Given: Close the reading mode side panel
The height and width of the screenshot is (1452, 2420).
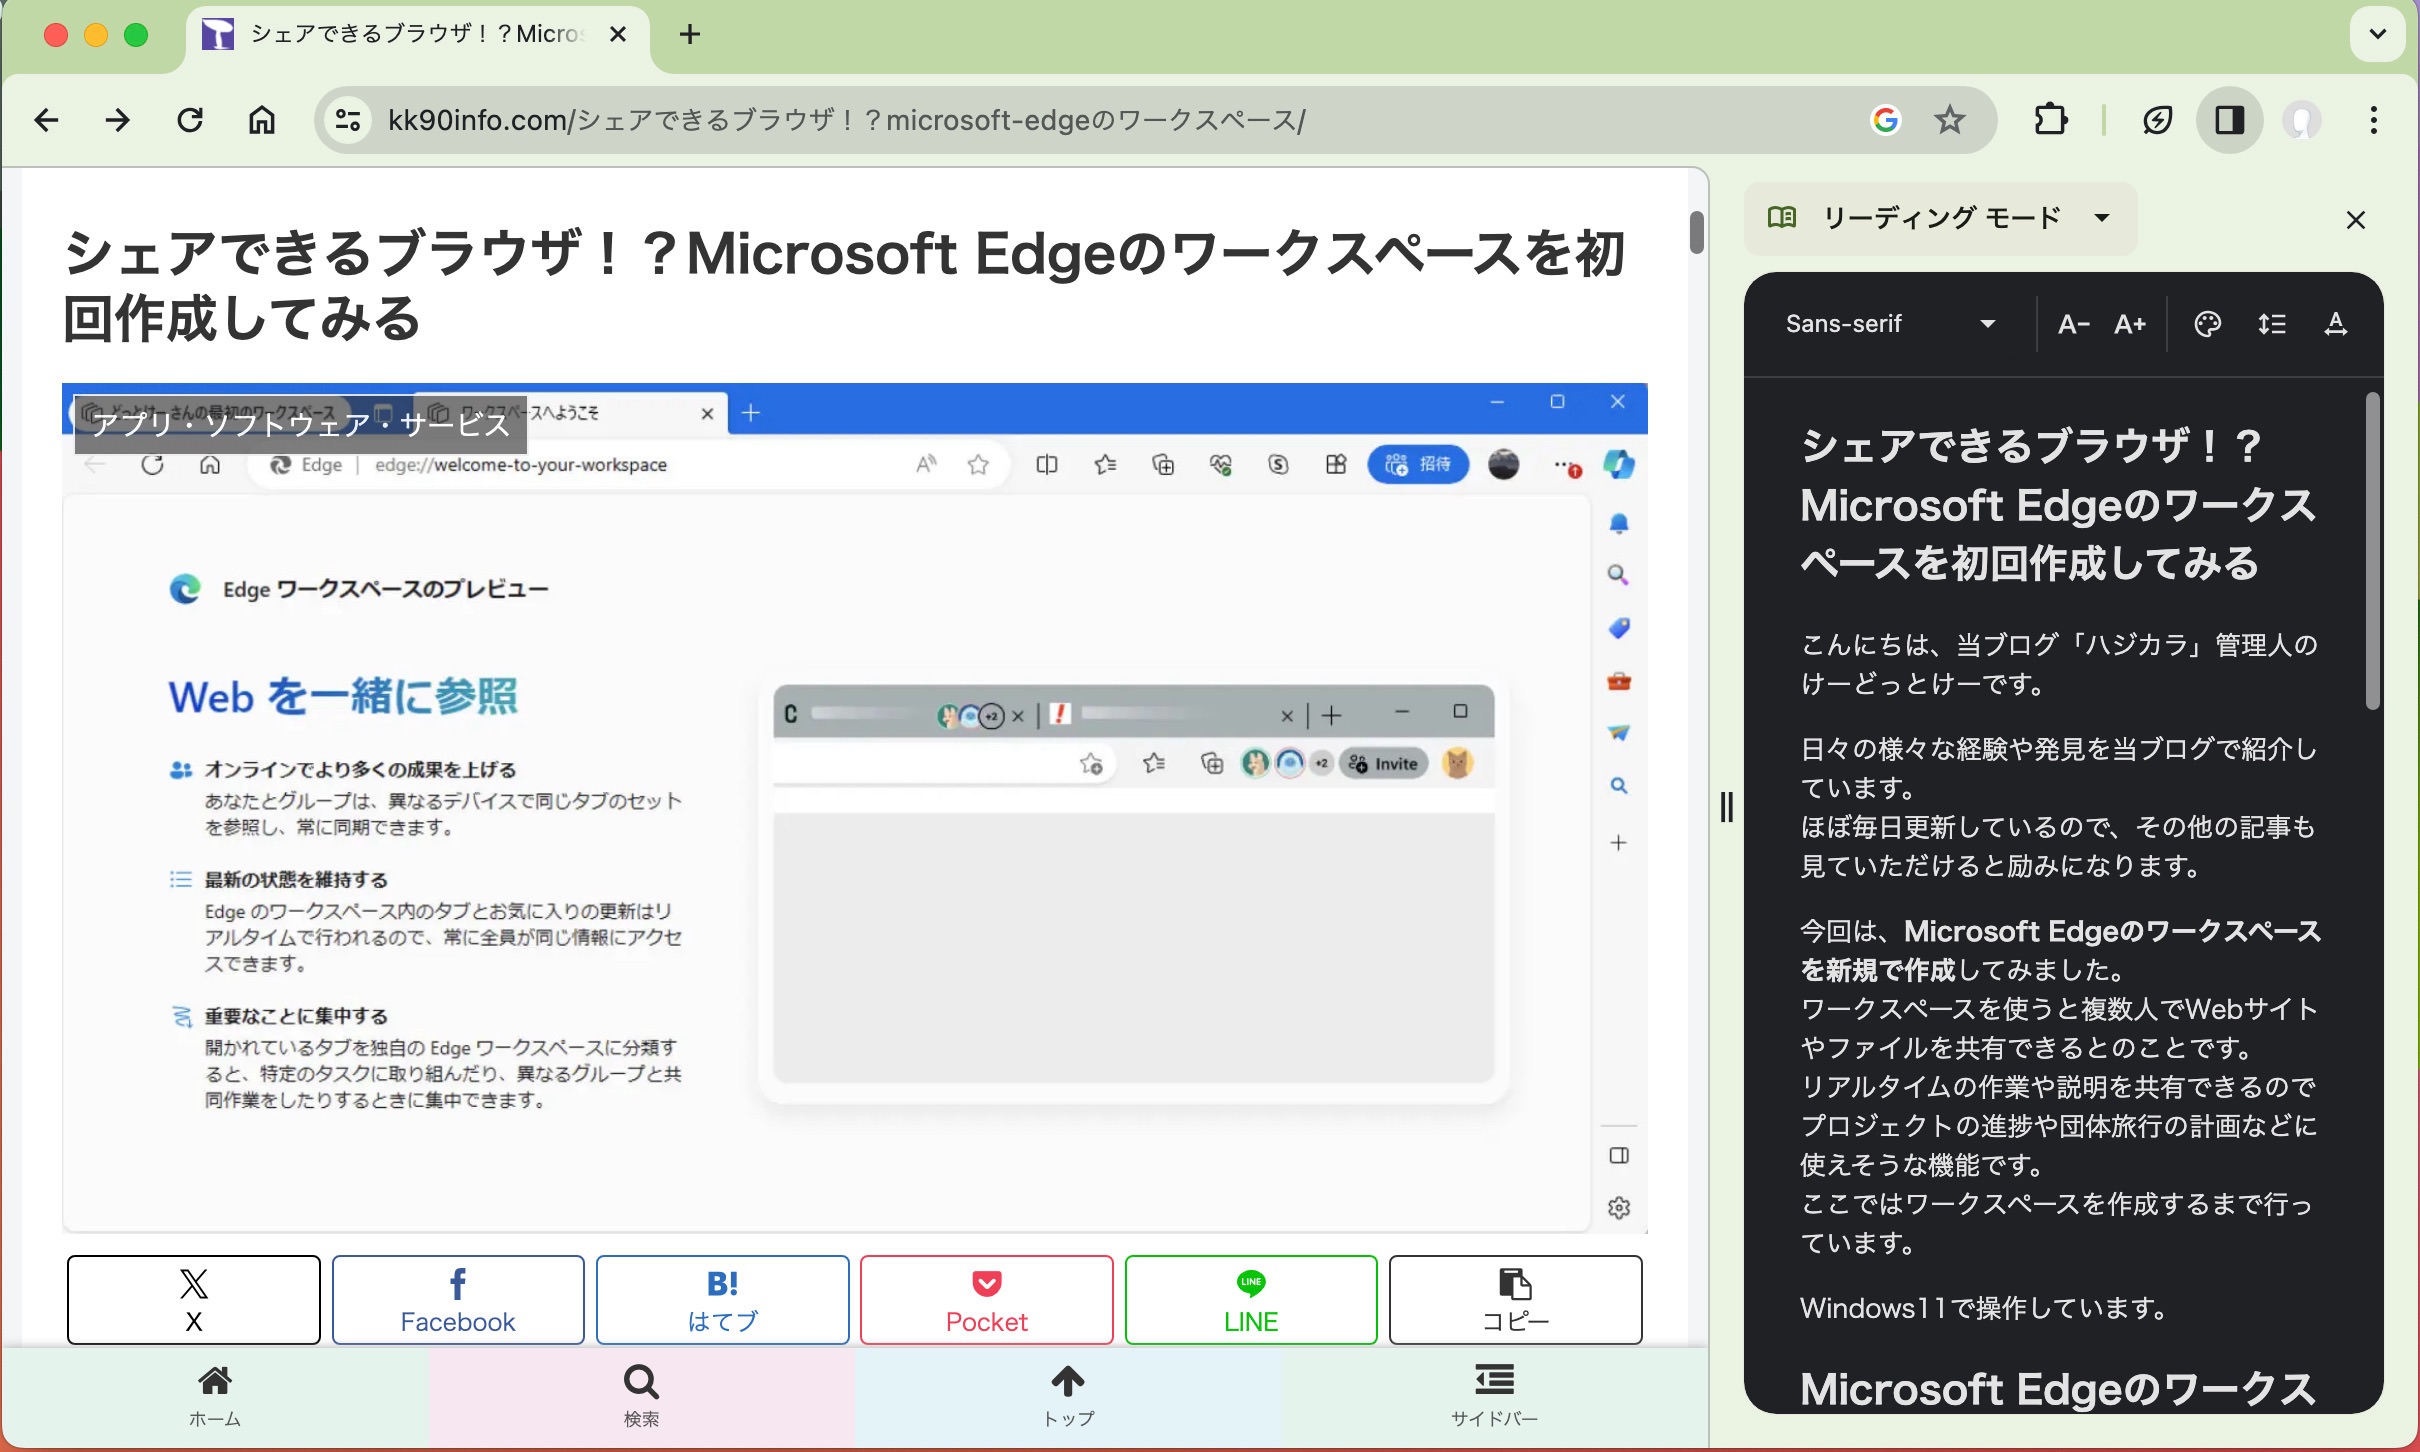Looking at the screenshot, I should click(x=2355, y=219).
